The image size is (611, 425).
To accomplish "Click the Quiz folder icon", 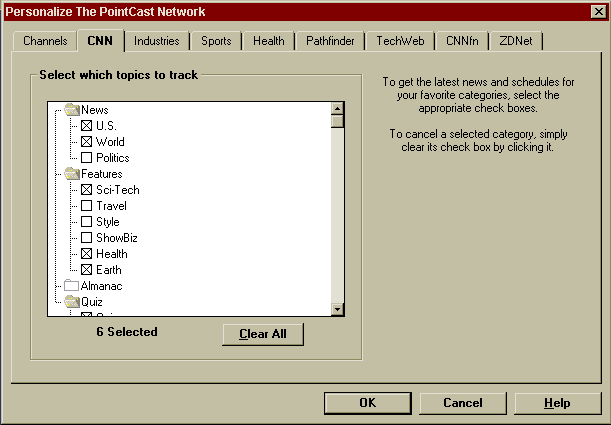I will point(72,302).
